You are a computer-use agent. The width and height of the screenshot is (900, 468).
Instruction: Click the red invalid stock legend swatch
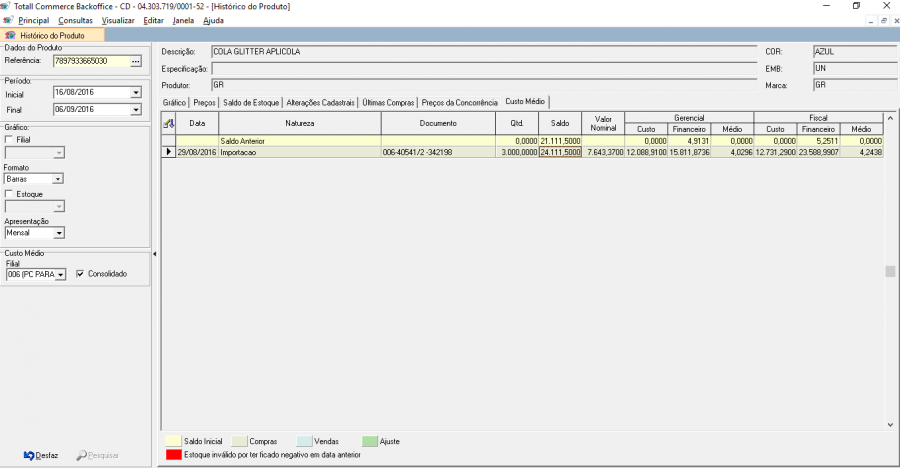[x=173, y=454]
